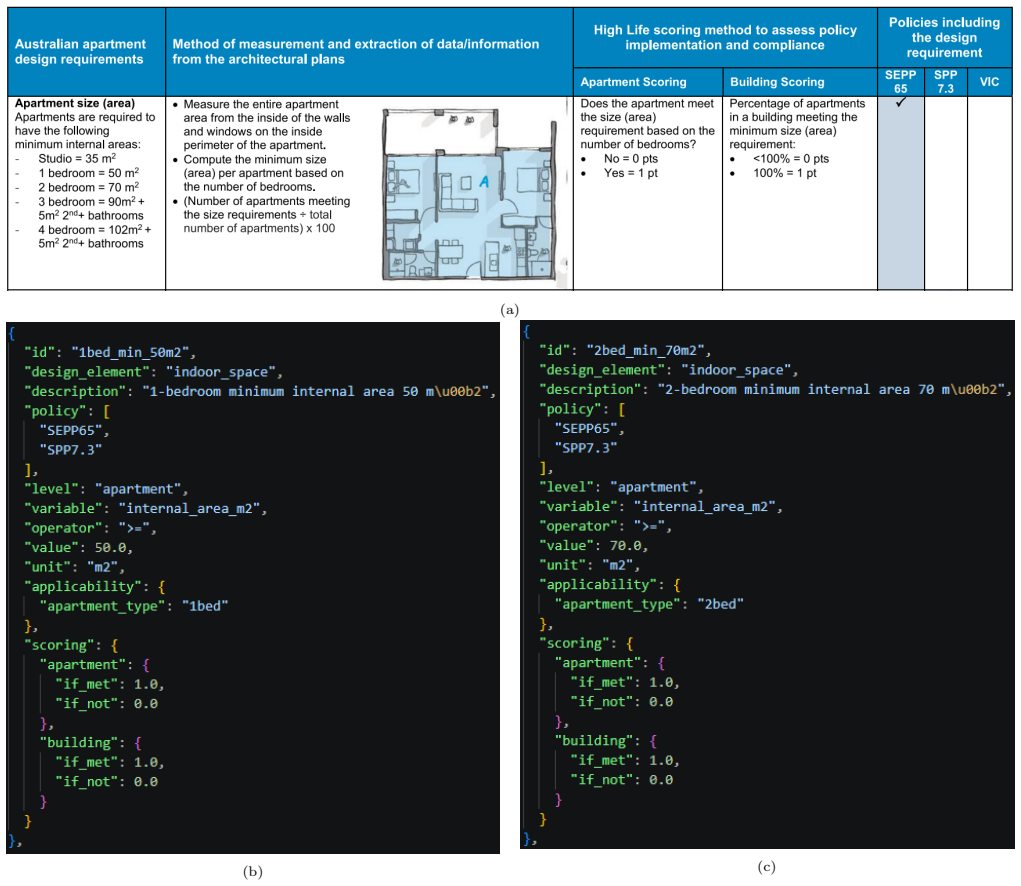Image resolution: width=1021 pixels, height=886 pixels.
Task: Click the light blue shaded SEPP 65 column
Action: [901, 193]
